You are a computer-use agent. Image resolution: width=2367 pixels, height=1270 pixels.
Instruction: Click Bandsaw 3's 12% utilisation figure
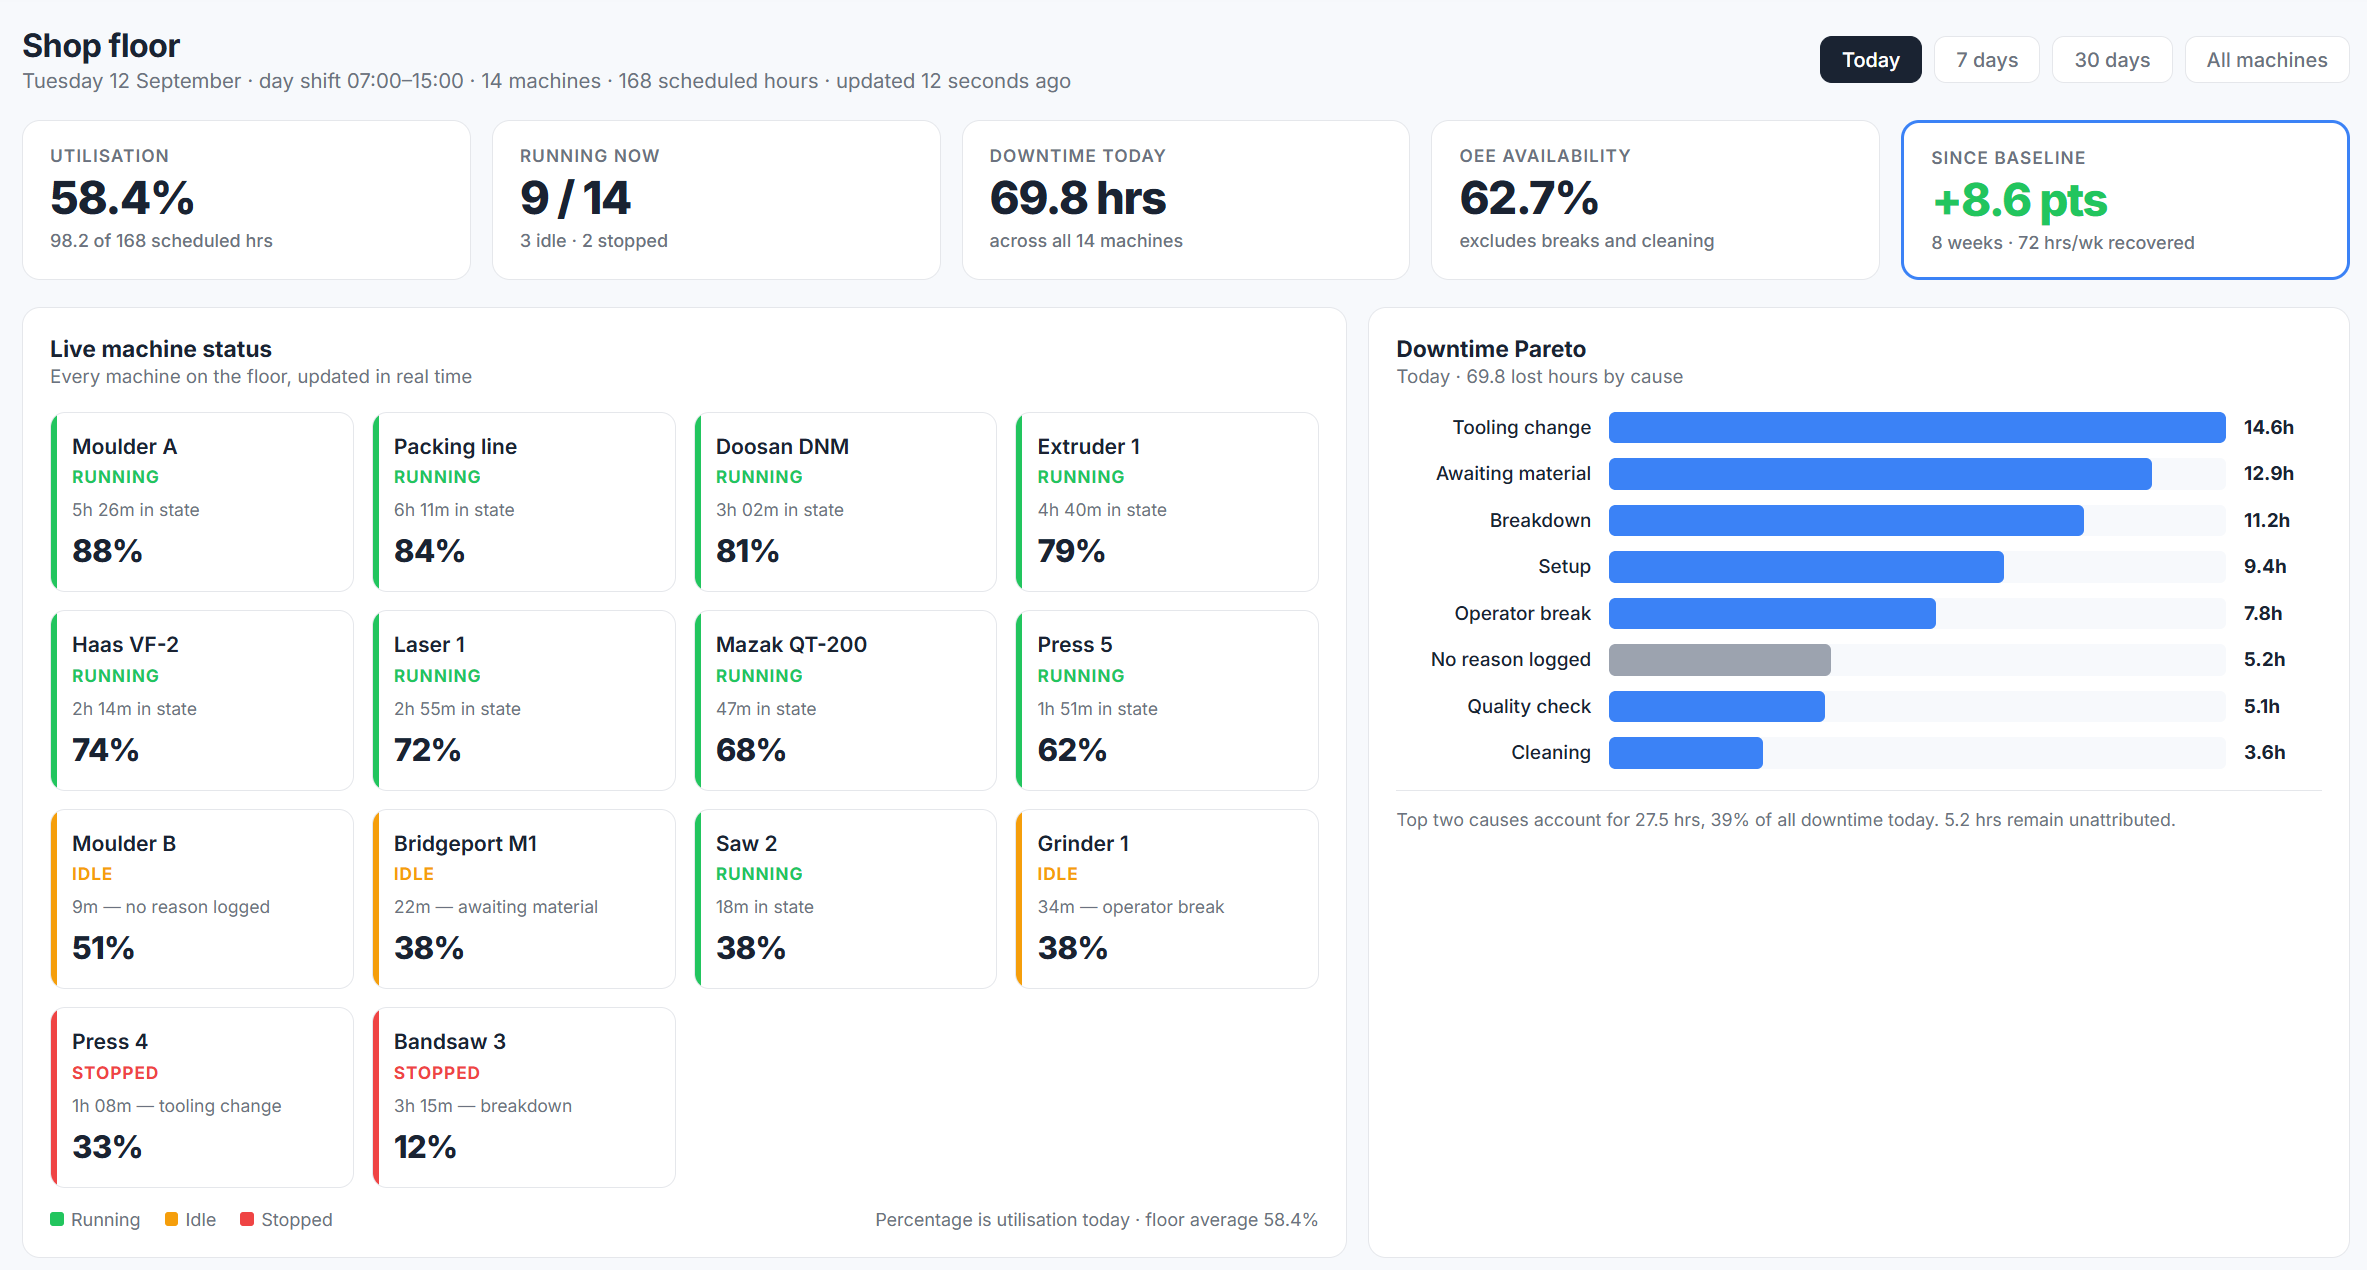pos(425,1147)
